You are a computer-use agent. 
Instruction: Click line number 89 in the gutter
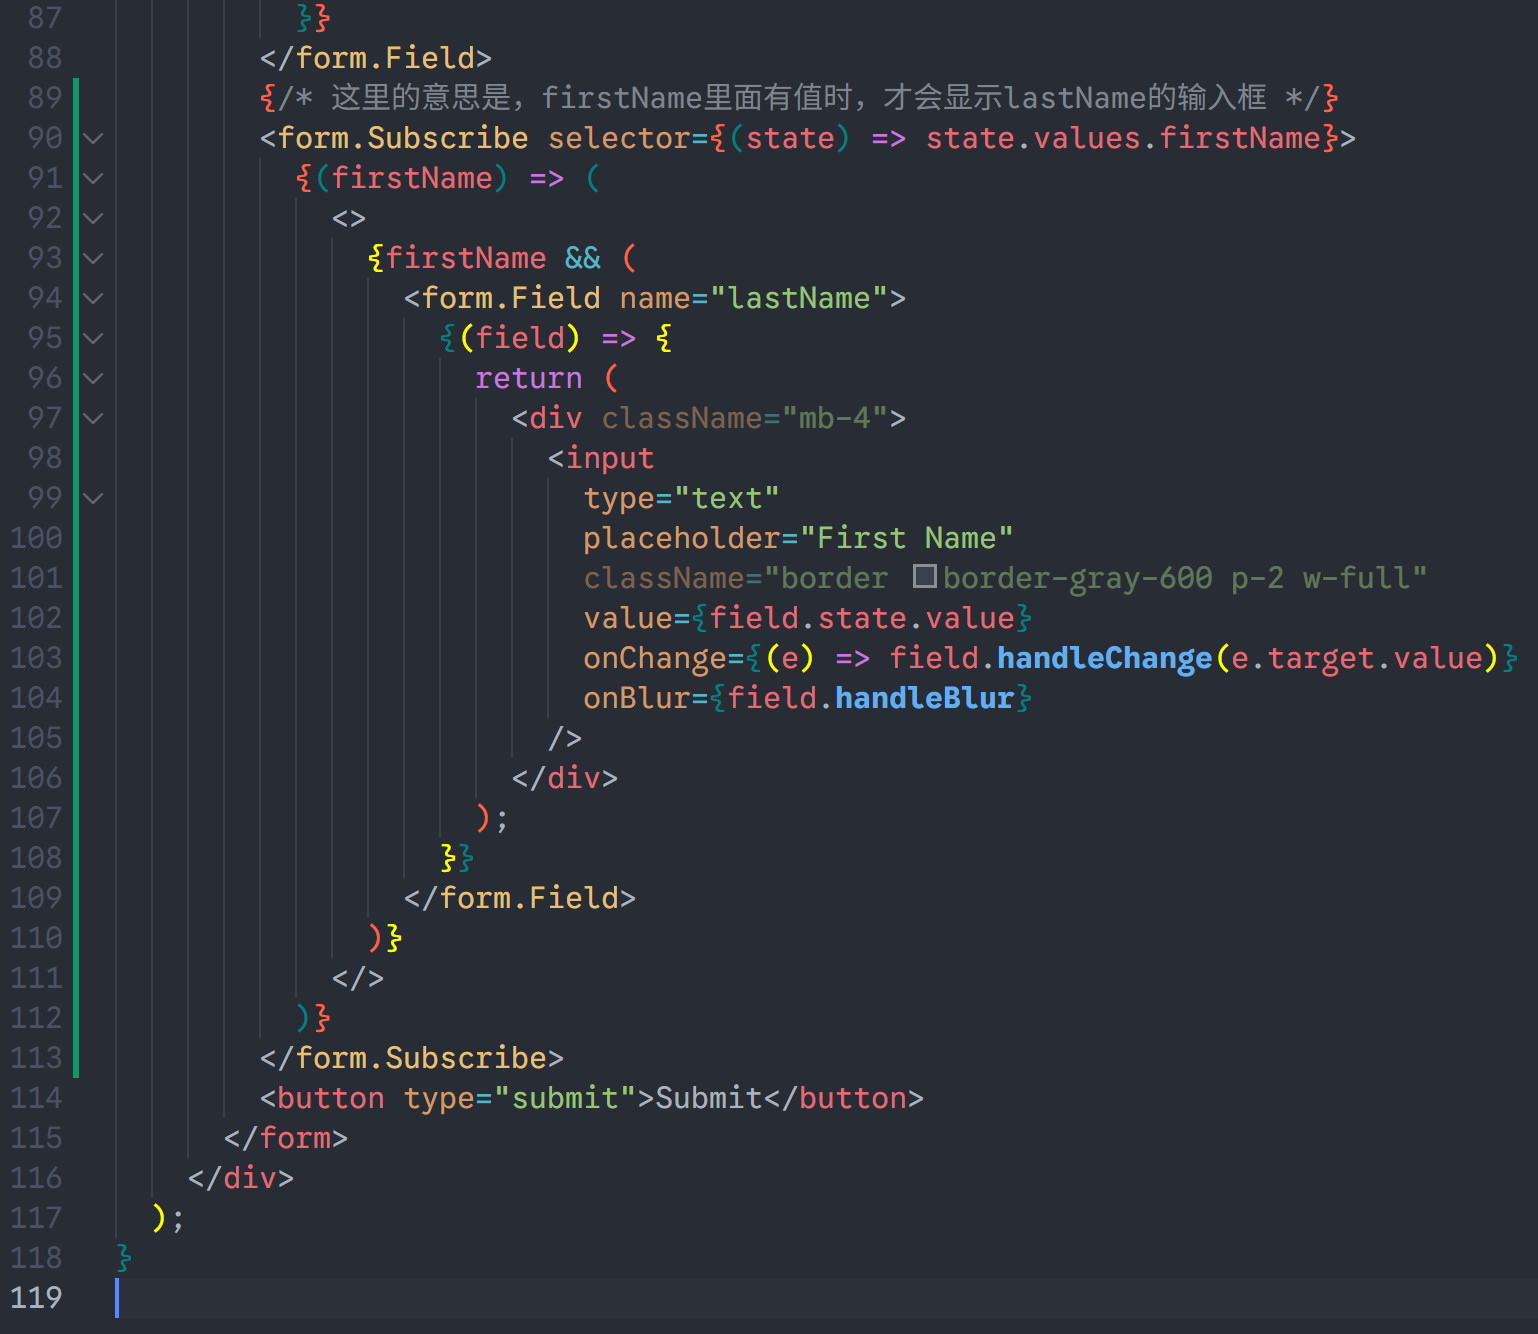44,98
